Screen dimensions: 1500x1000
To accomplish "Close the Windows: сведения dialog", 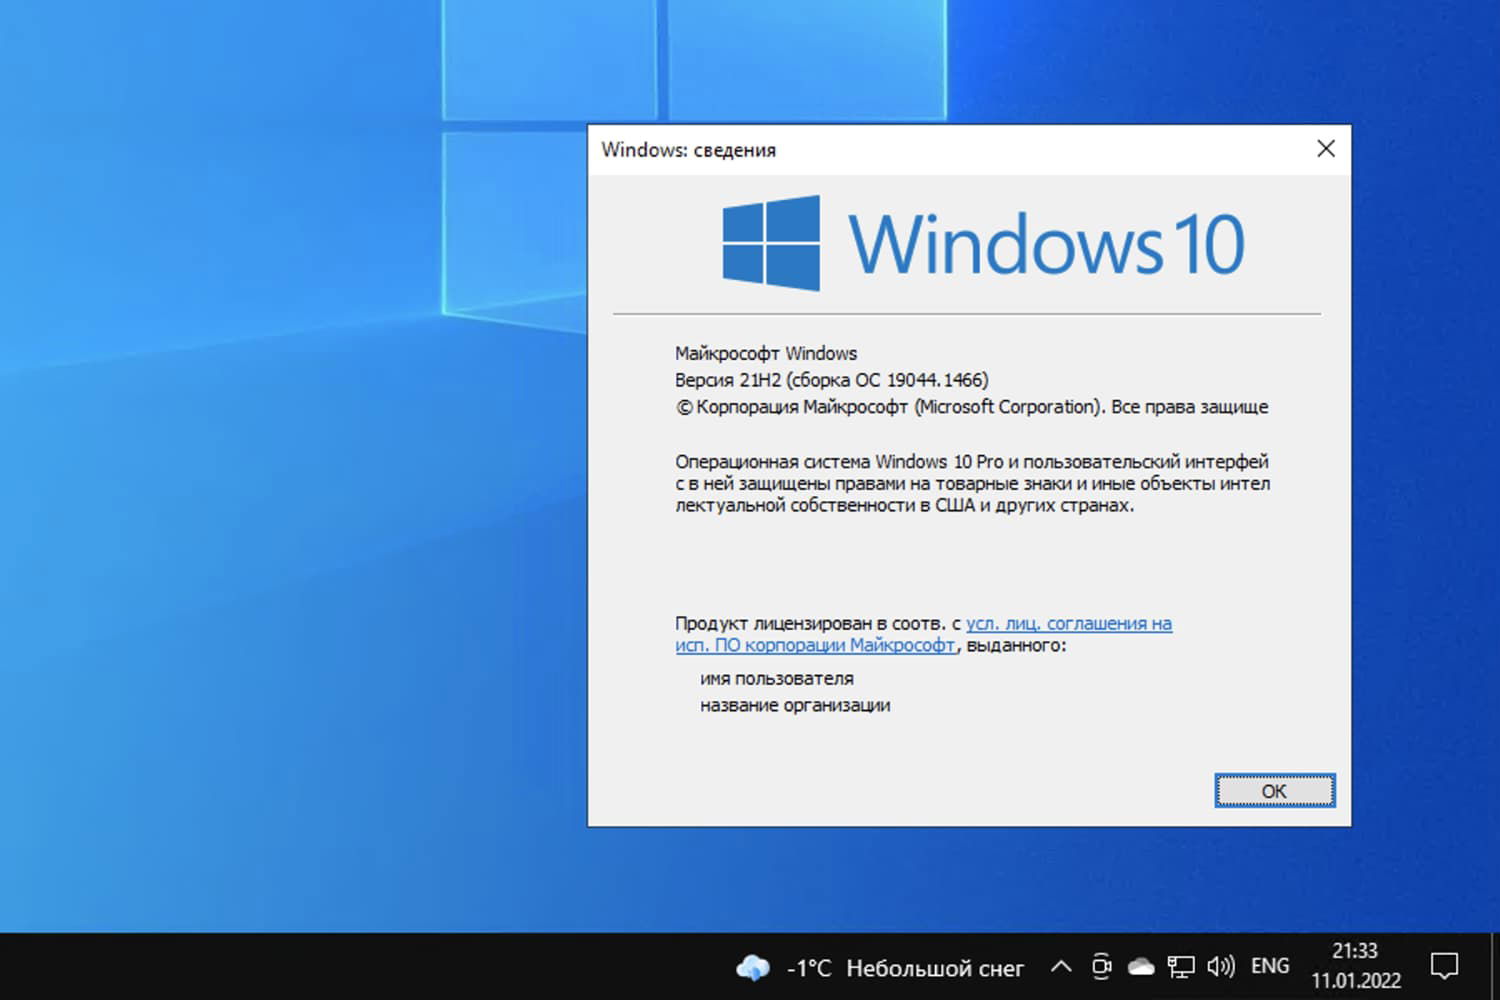I will click(1325, 148).
